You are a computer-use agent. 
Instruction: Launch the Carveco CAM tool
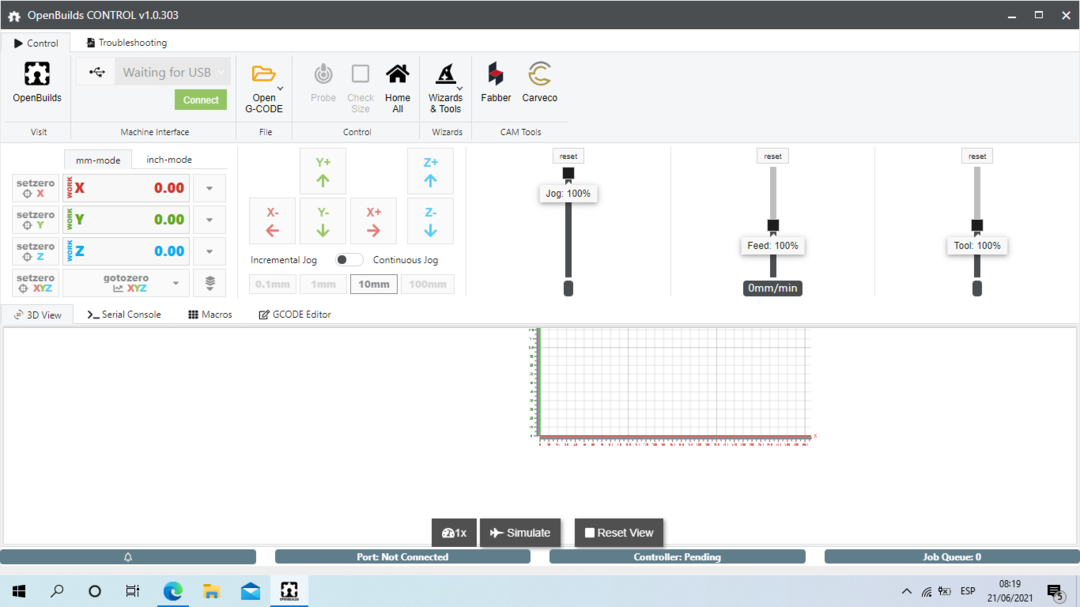539,76
